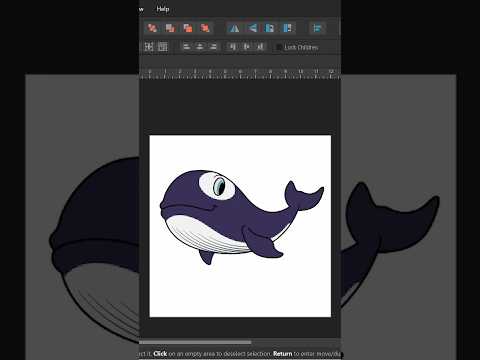Click the horizontal scrollbar below the canvas
The image size is (480, 360).
[x=195, y=342]
